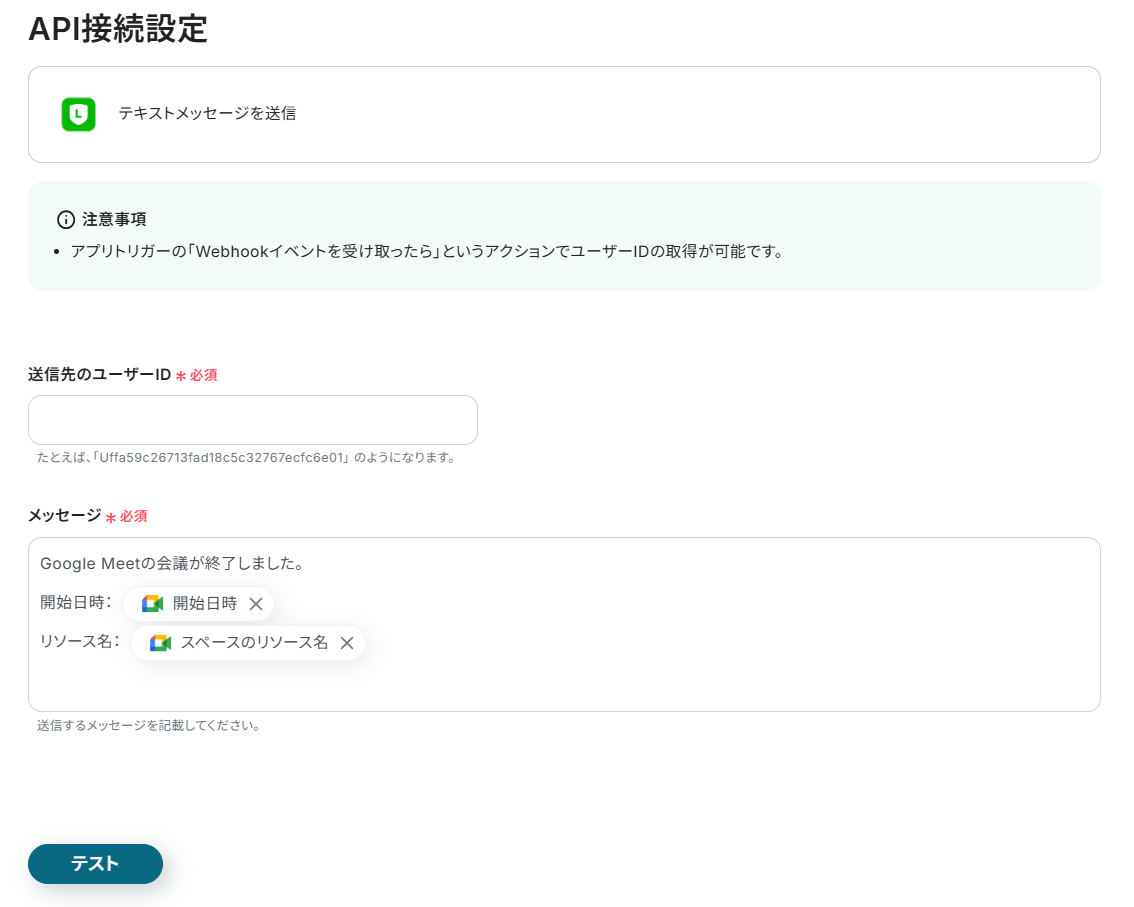Viewport: 1134px width, 907px height.
Task: Click the 注意事項 heading text
Action: point(114,219)
